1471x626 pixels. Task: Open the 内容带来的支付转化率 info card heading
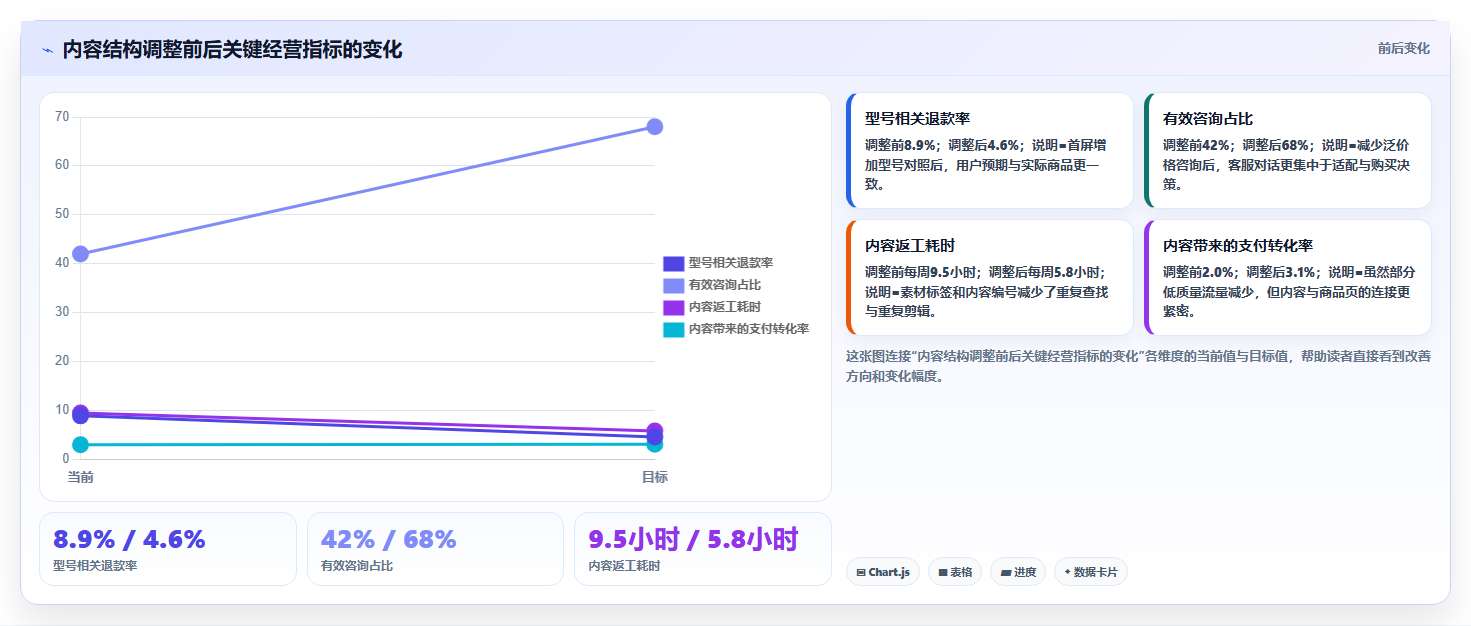[x=1238, y=245]
